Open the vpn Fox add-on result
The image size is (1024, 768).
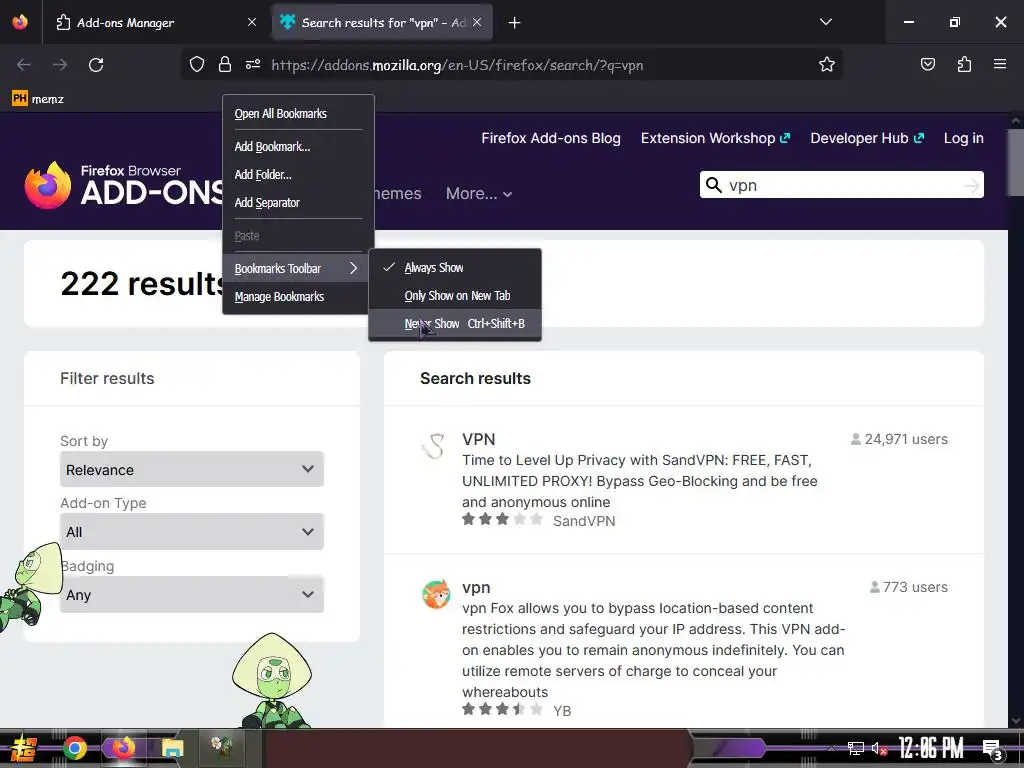(476, 587)
